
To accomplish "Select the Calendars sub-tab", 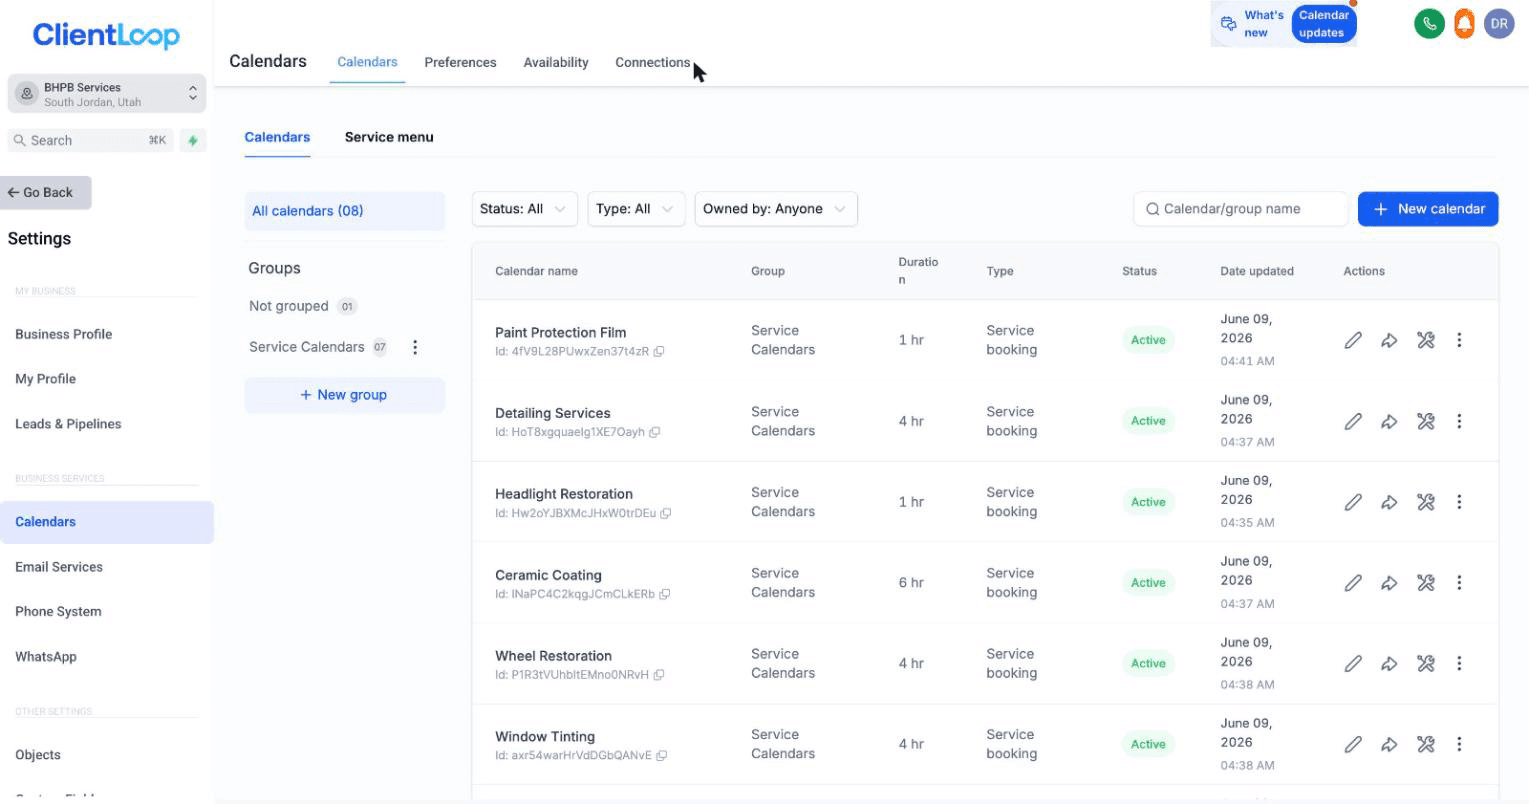I will (277, 137).
